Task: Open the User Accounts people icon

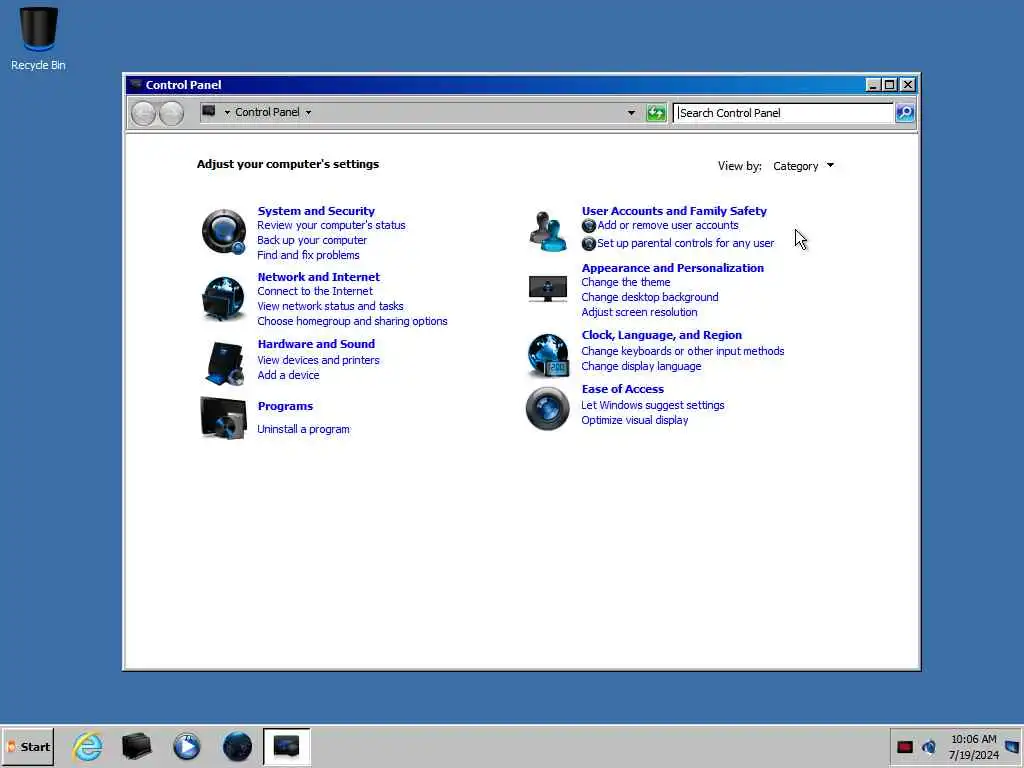Action: coord(547,231)
